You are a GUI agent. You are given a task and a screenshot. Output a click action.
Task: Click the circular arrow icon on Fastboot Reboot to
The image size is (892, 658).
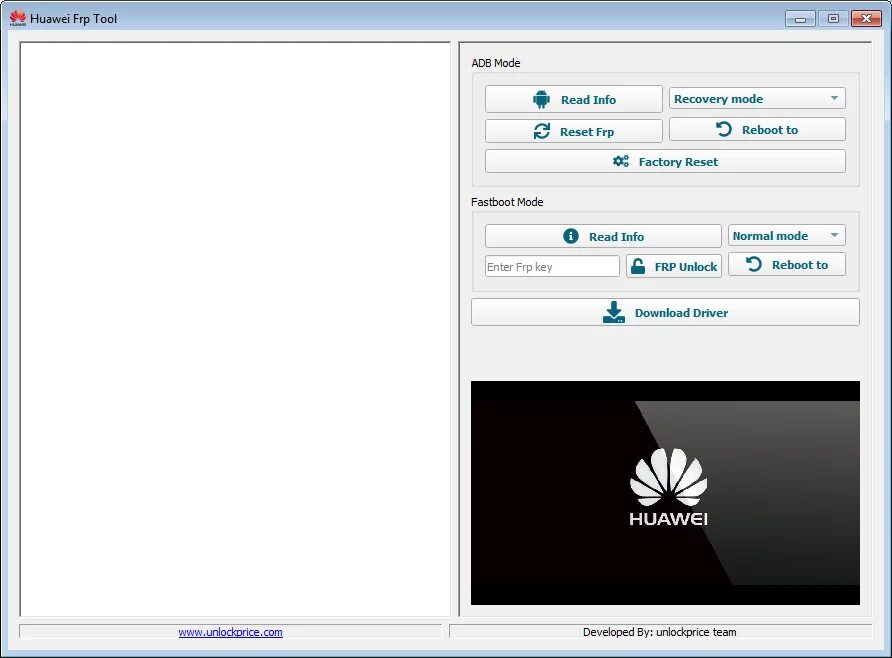point(754,264)
